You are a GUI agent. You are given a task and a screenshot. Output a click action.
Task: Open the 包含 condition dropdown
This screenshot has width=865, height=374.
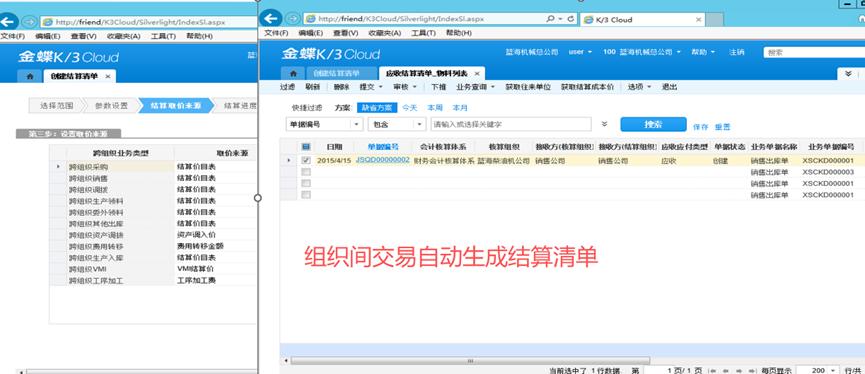pyautogui.click(x=420, y=125)
